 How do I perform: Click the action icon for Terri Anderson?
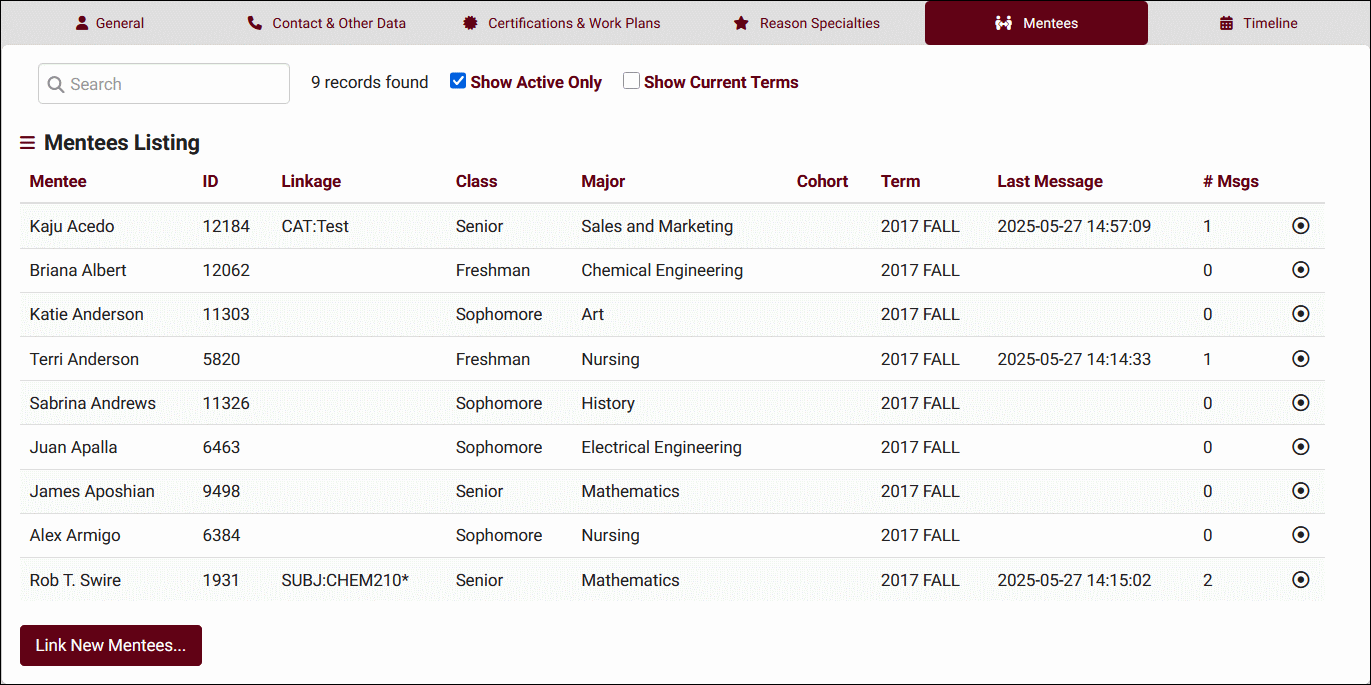coord(1300,359)
